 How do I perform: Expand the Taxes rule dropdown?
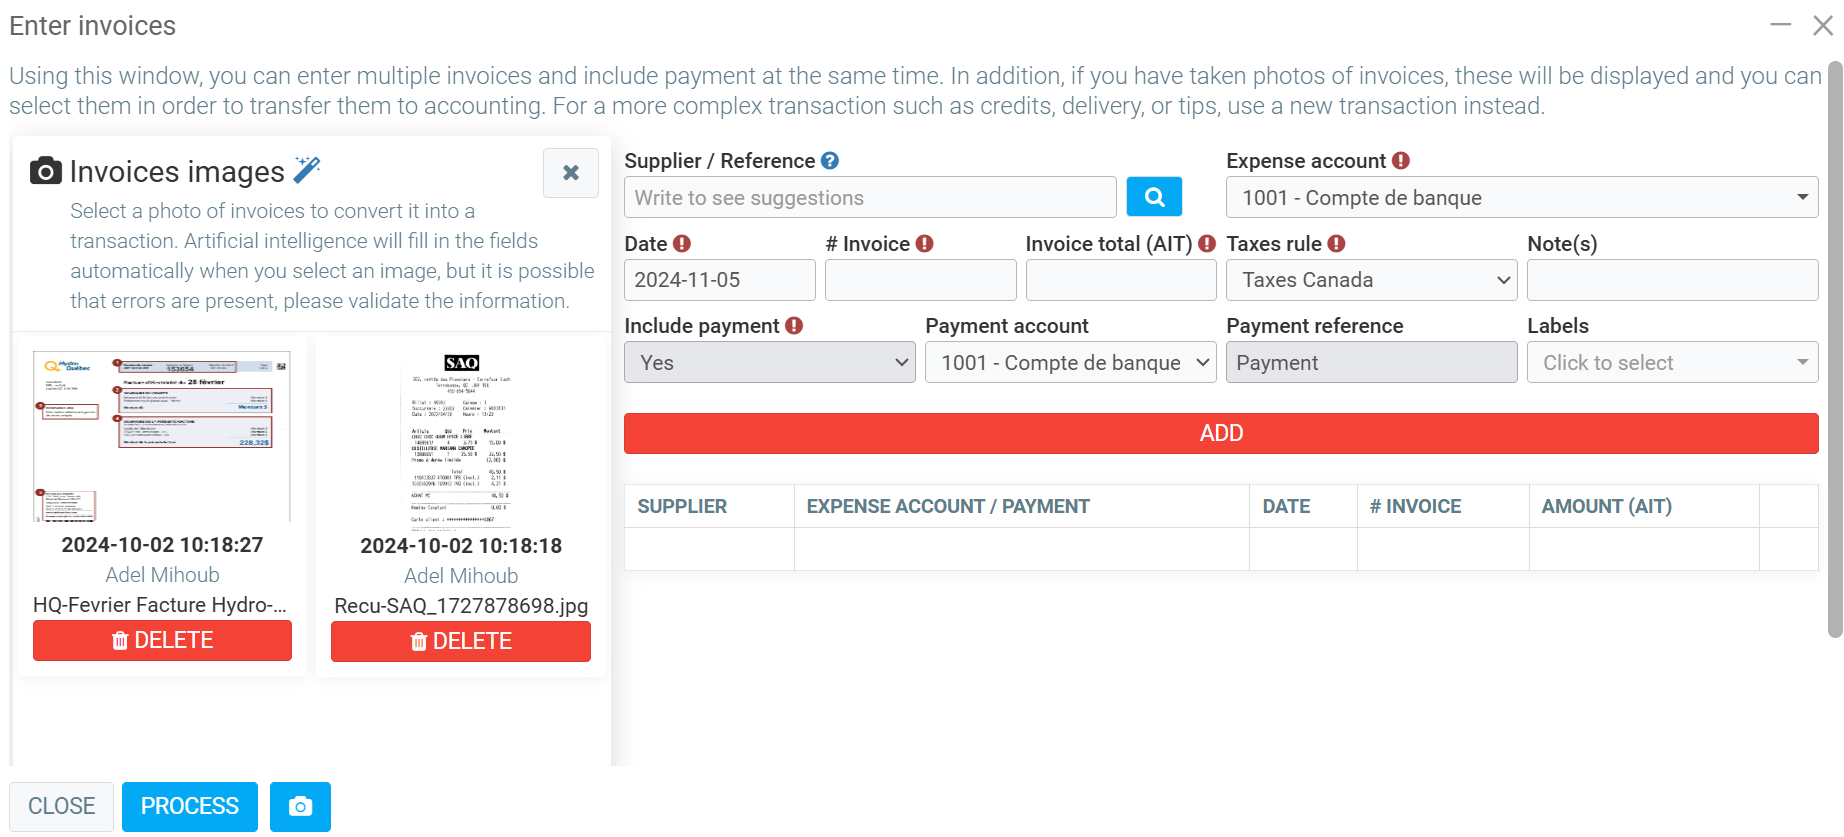1371,281
